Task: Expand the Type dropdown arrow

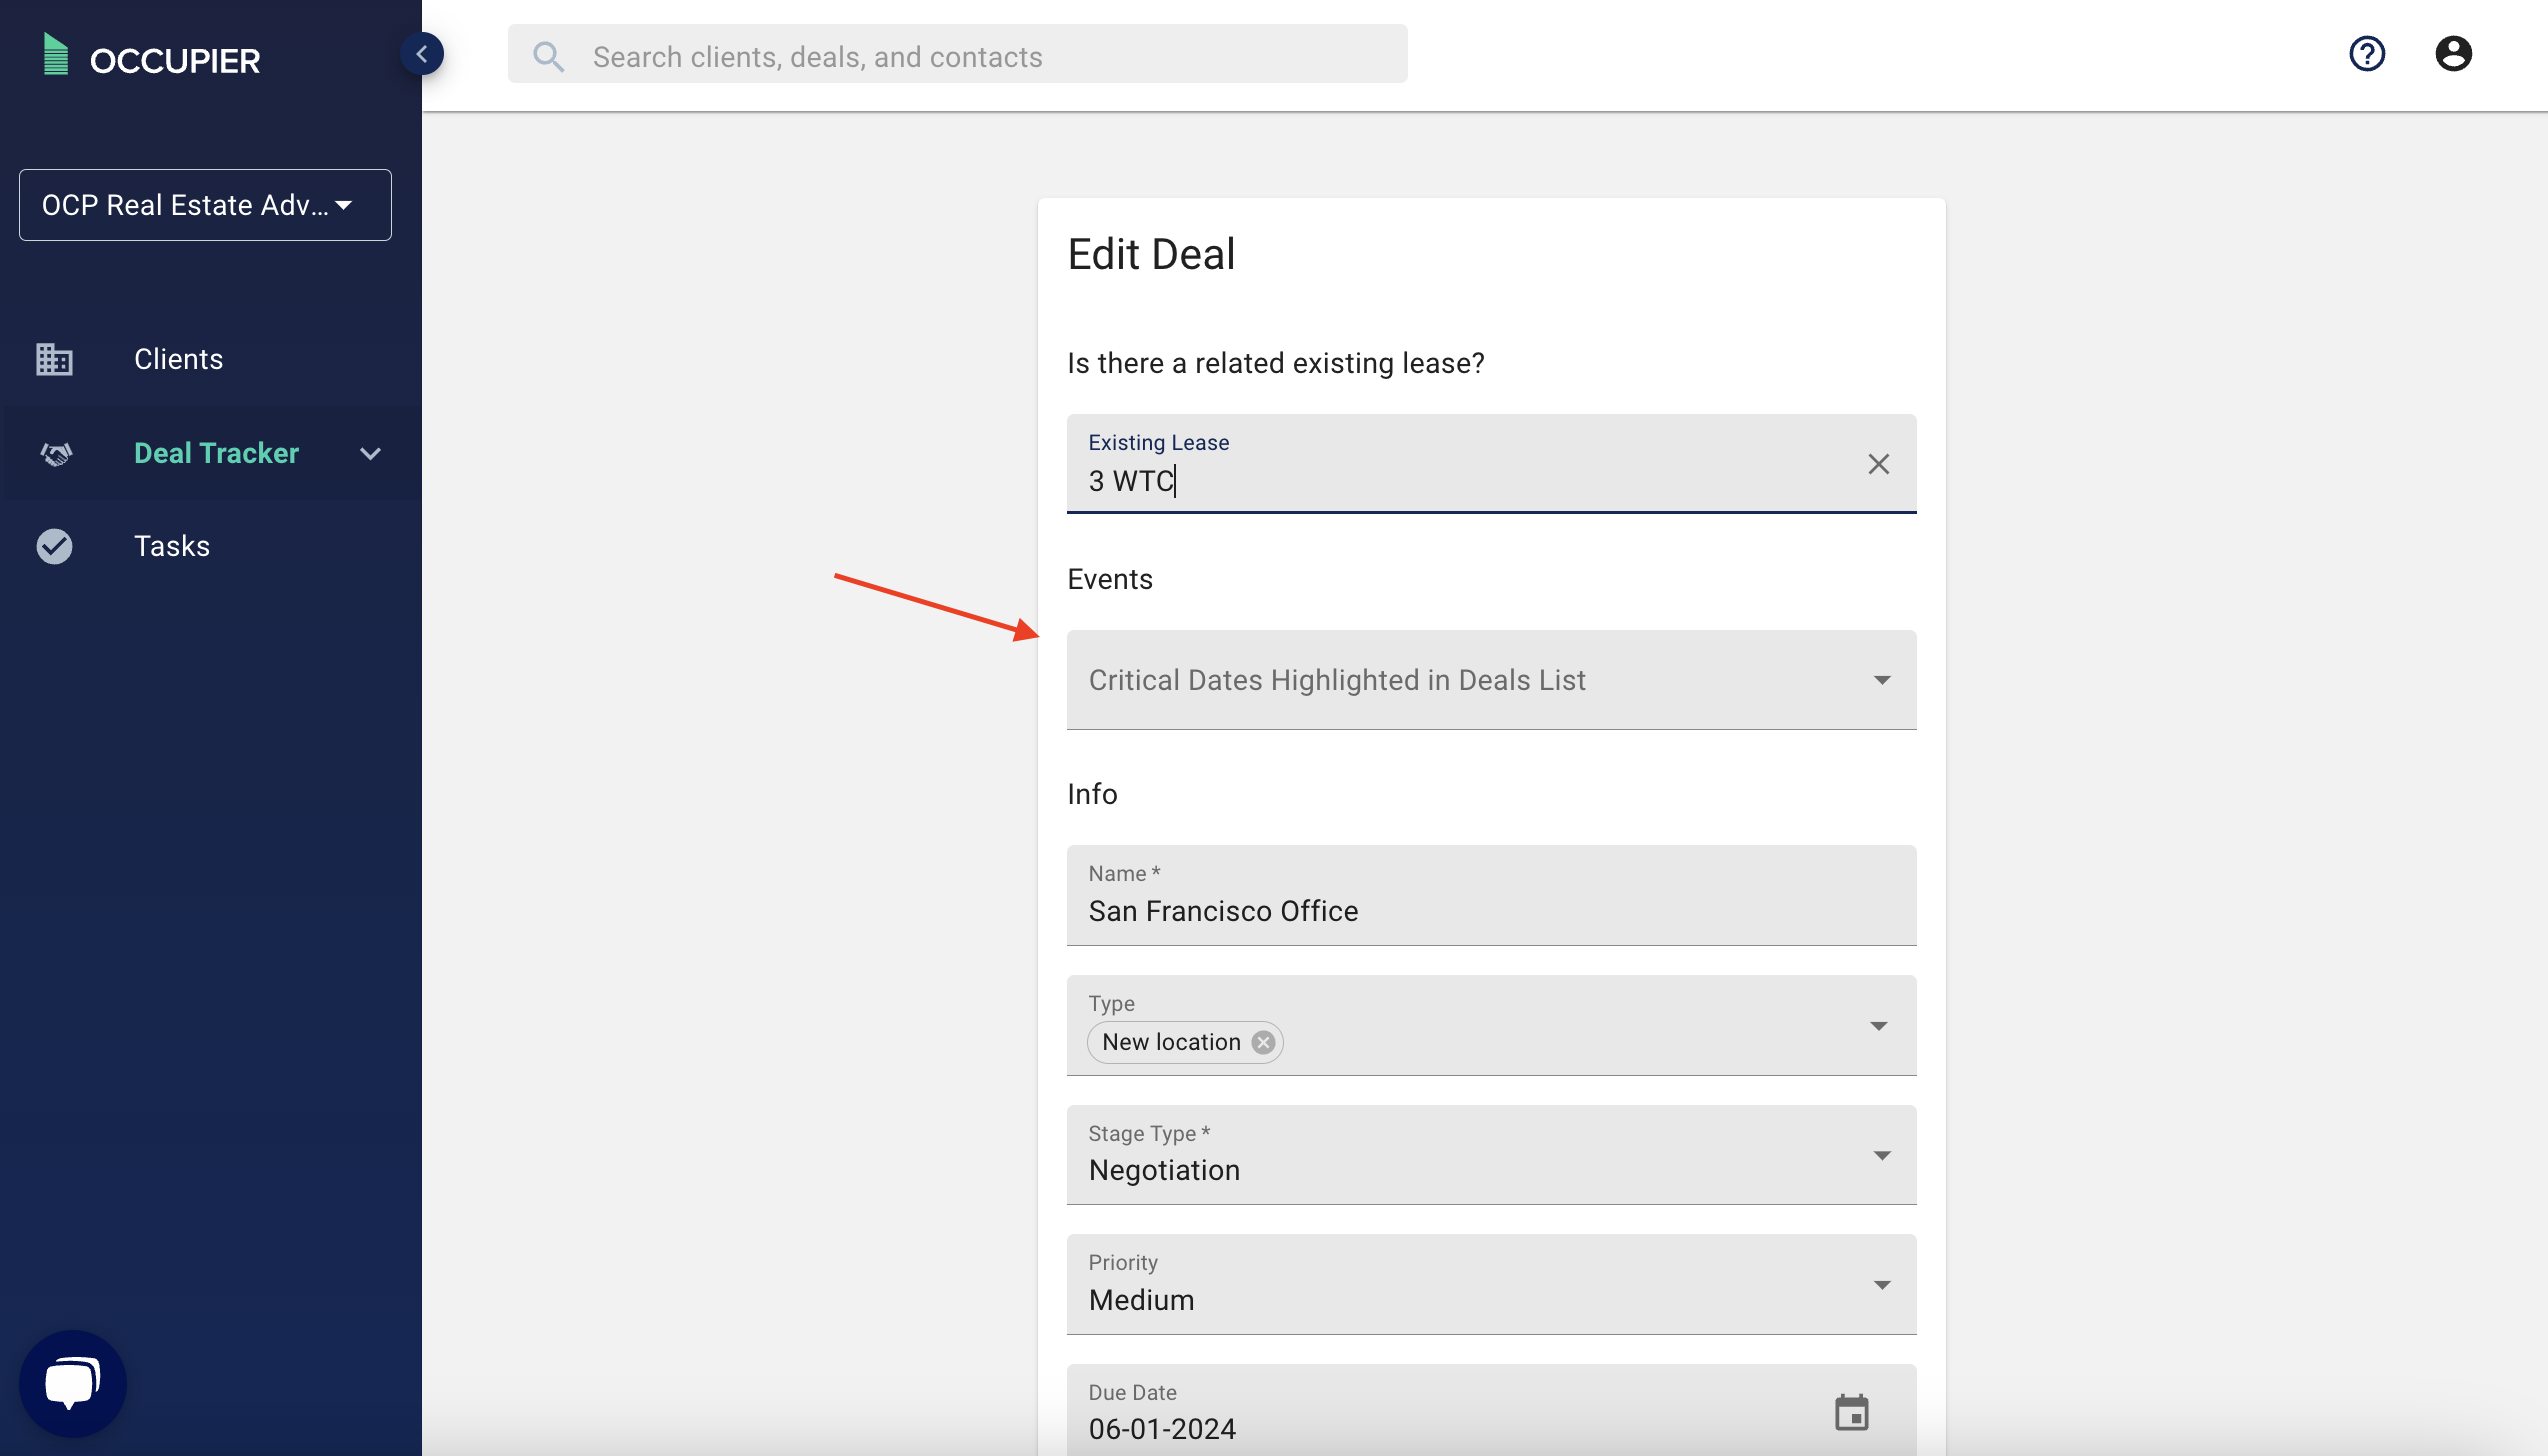Action: (1879, 1026)
